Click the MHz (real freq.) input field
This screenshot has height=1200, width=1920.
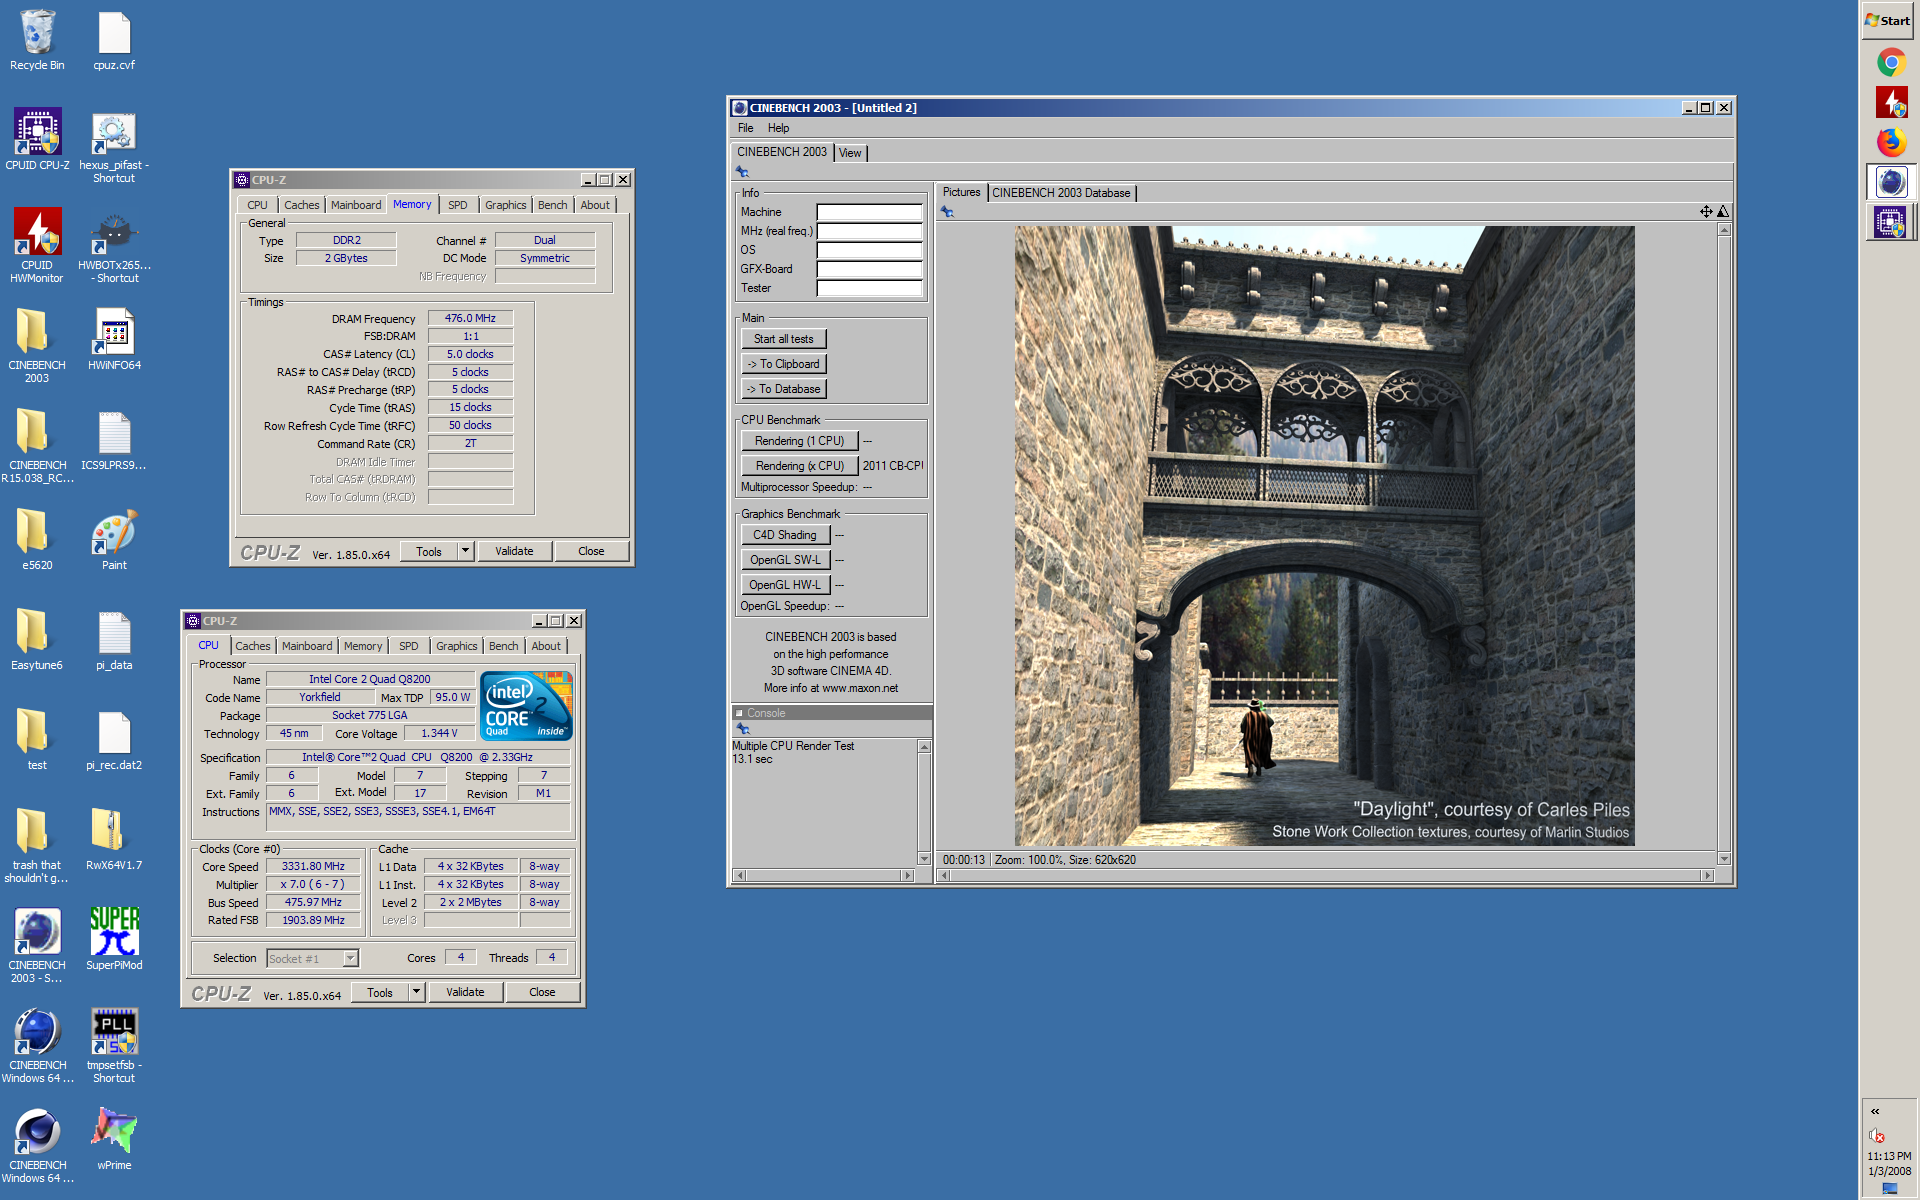point(869,231)
